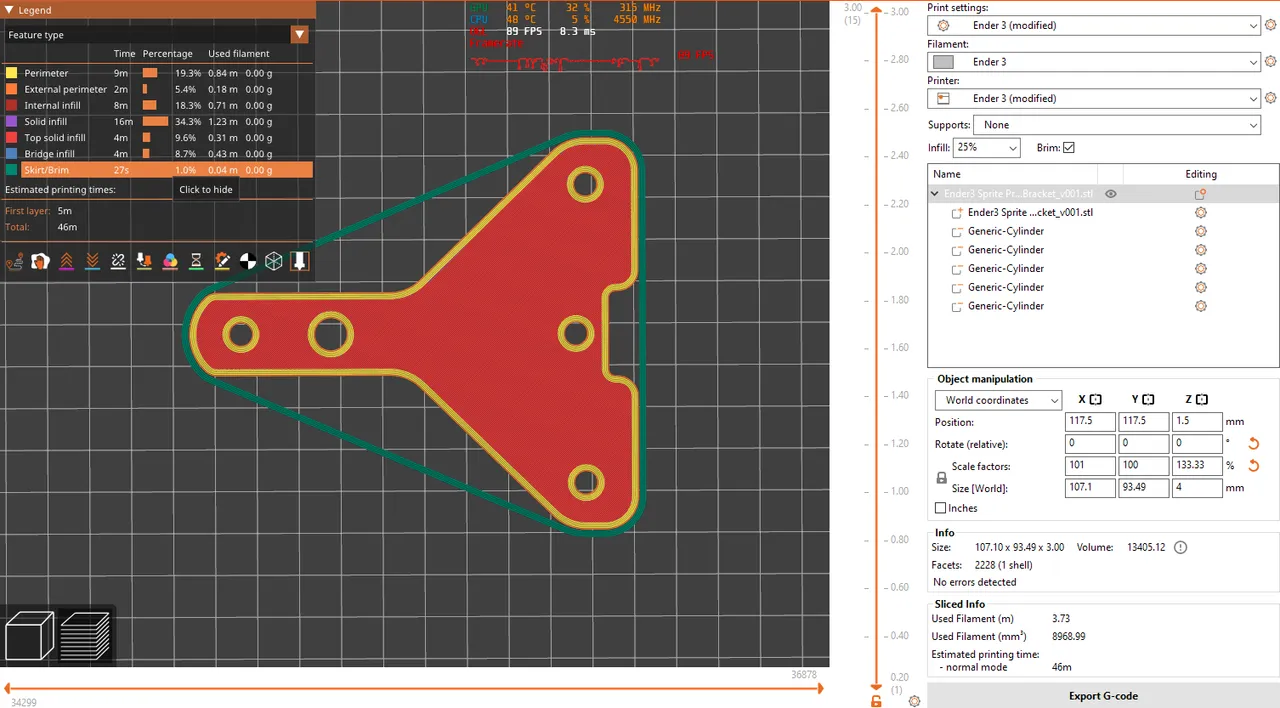Open Print settings preset dropdown
The image size is (1280, 708).
(1094, 25)
